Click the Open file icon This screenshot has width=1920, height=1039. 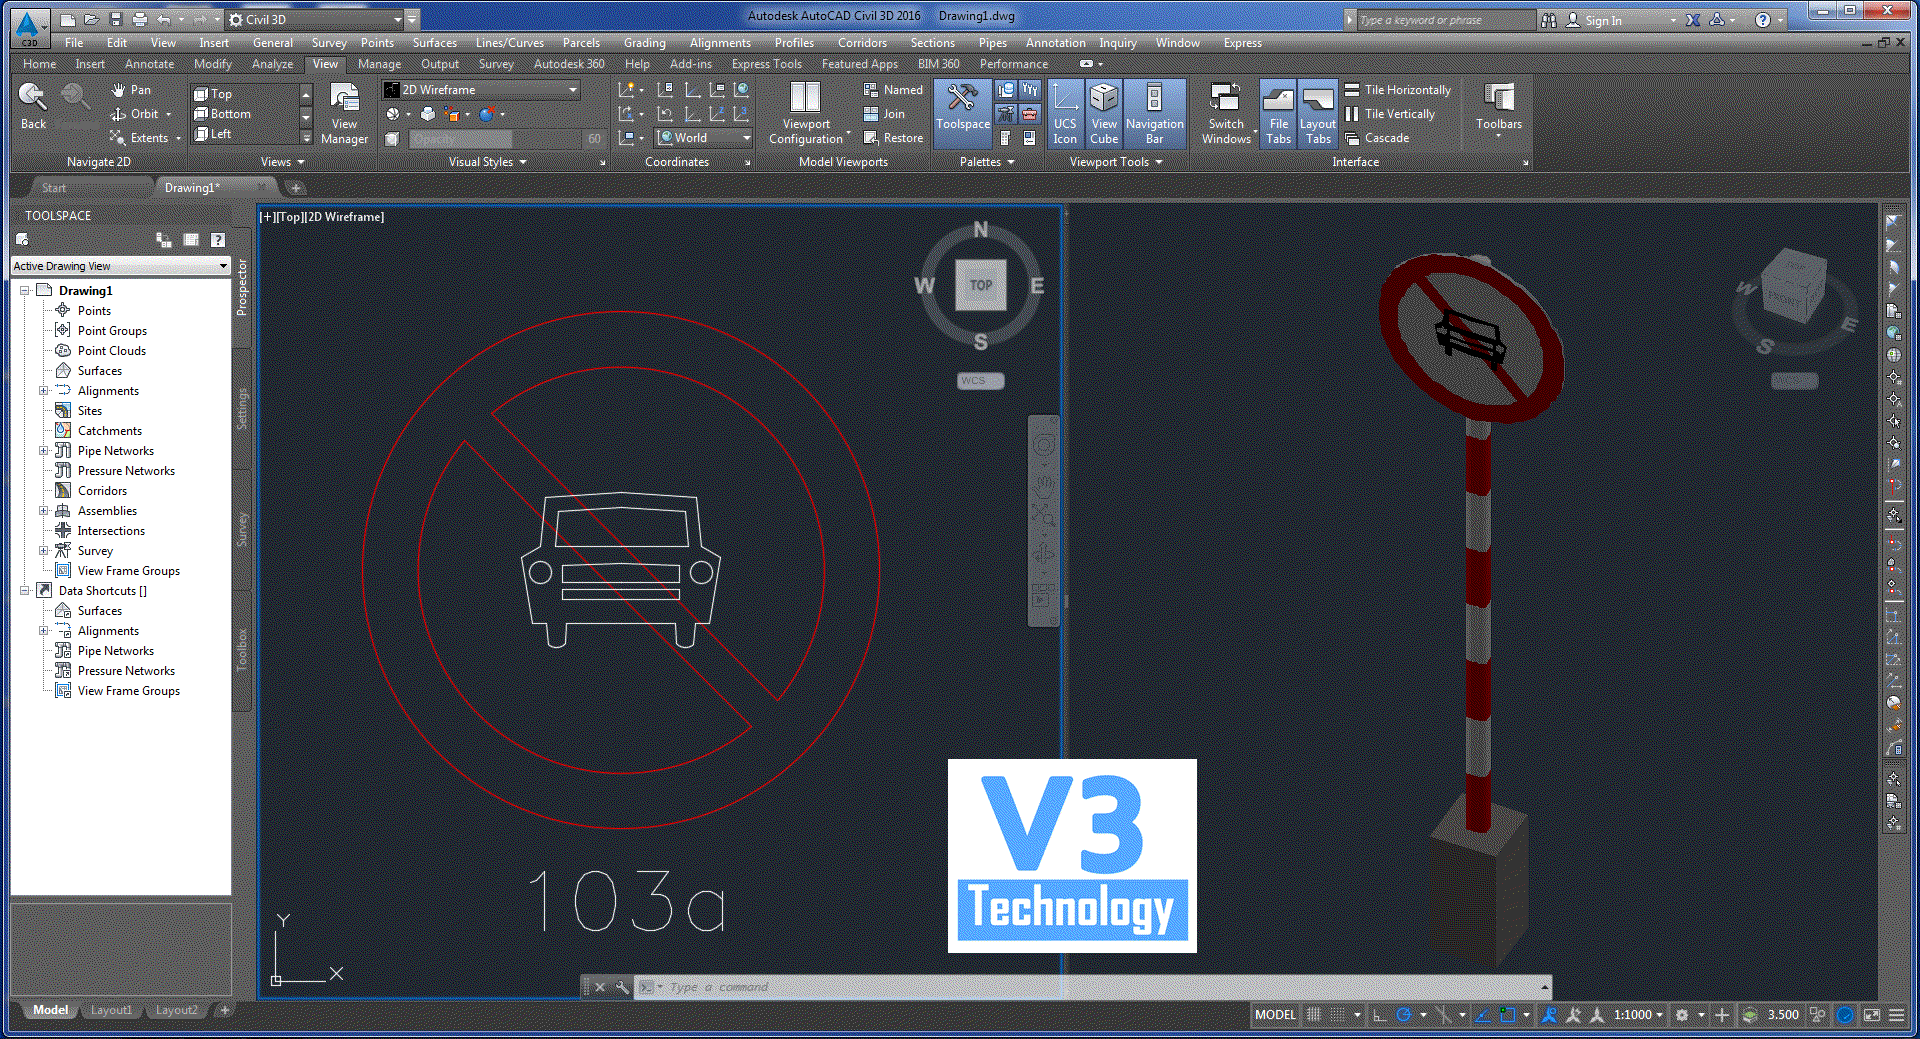tap(91, 19)
